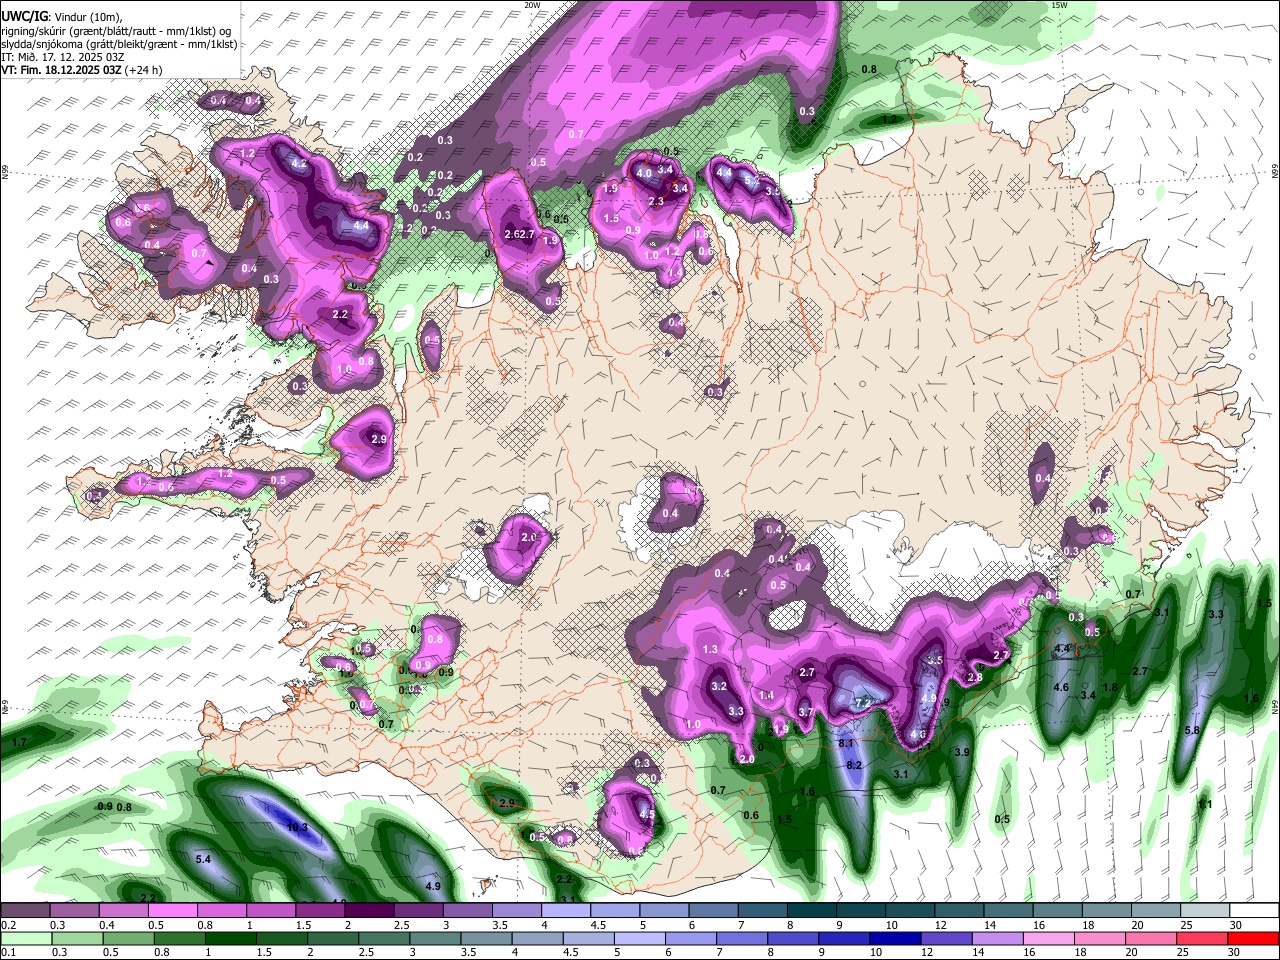
Task: Click the "4.6" precipitation value on the map
Action: (x=1061, y=688)
